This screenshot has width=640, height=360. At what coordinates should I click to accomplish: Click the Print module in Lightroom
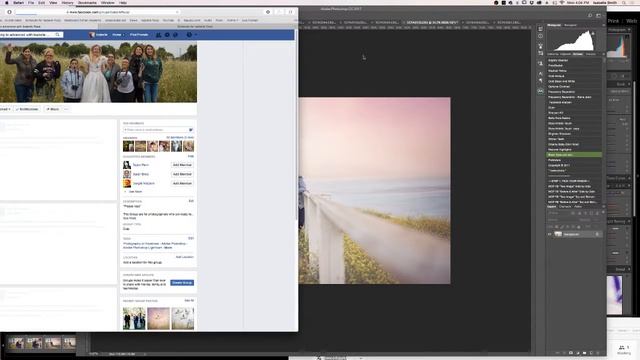point(613,21)
